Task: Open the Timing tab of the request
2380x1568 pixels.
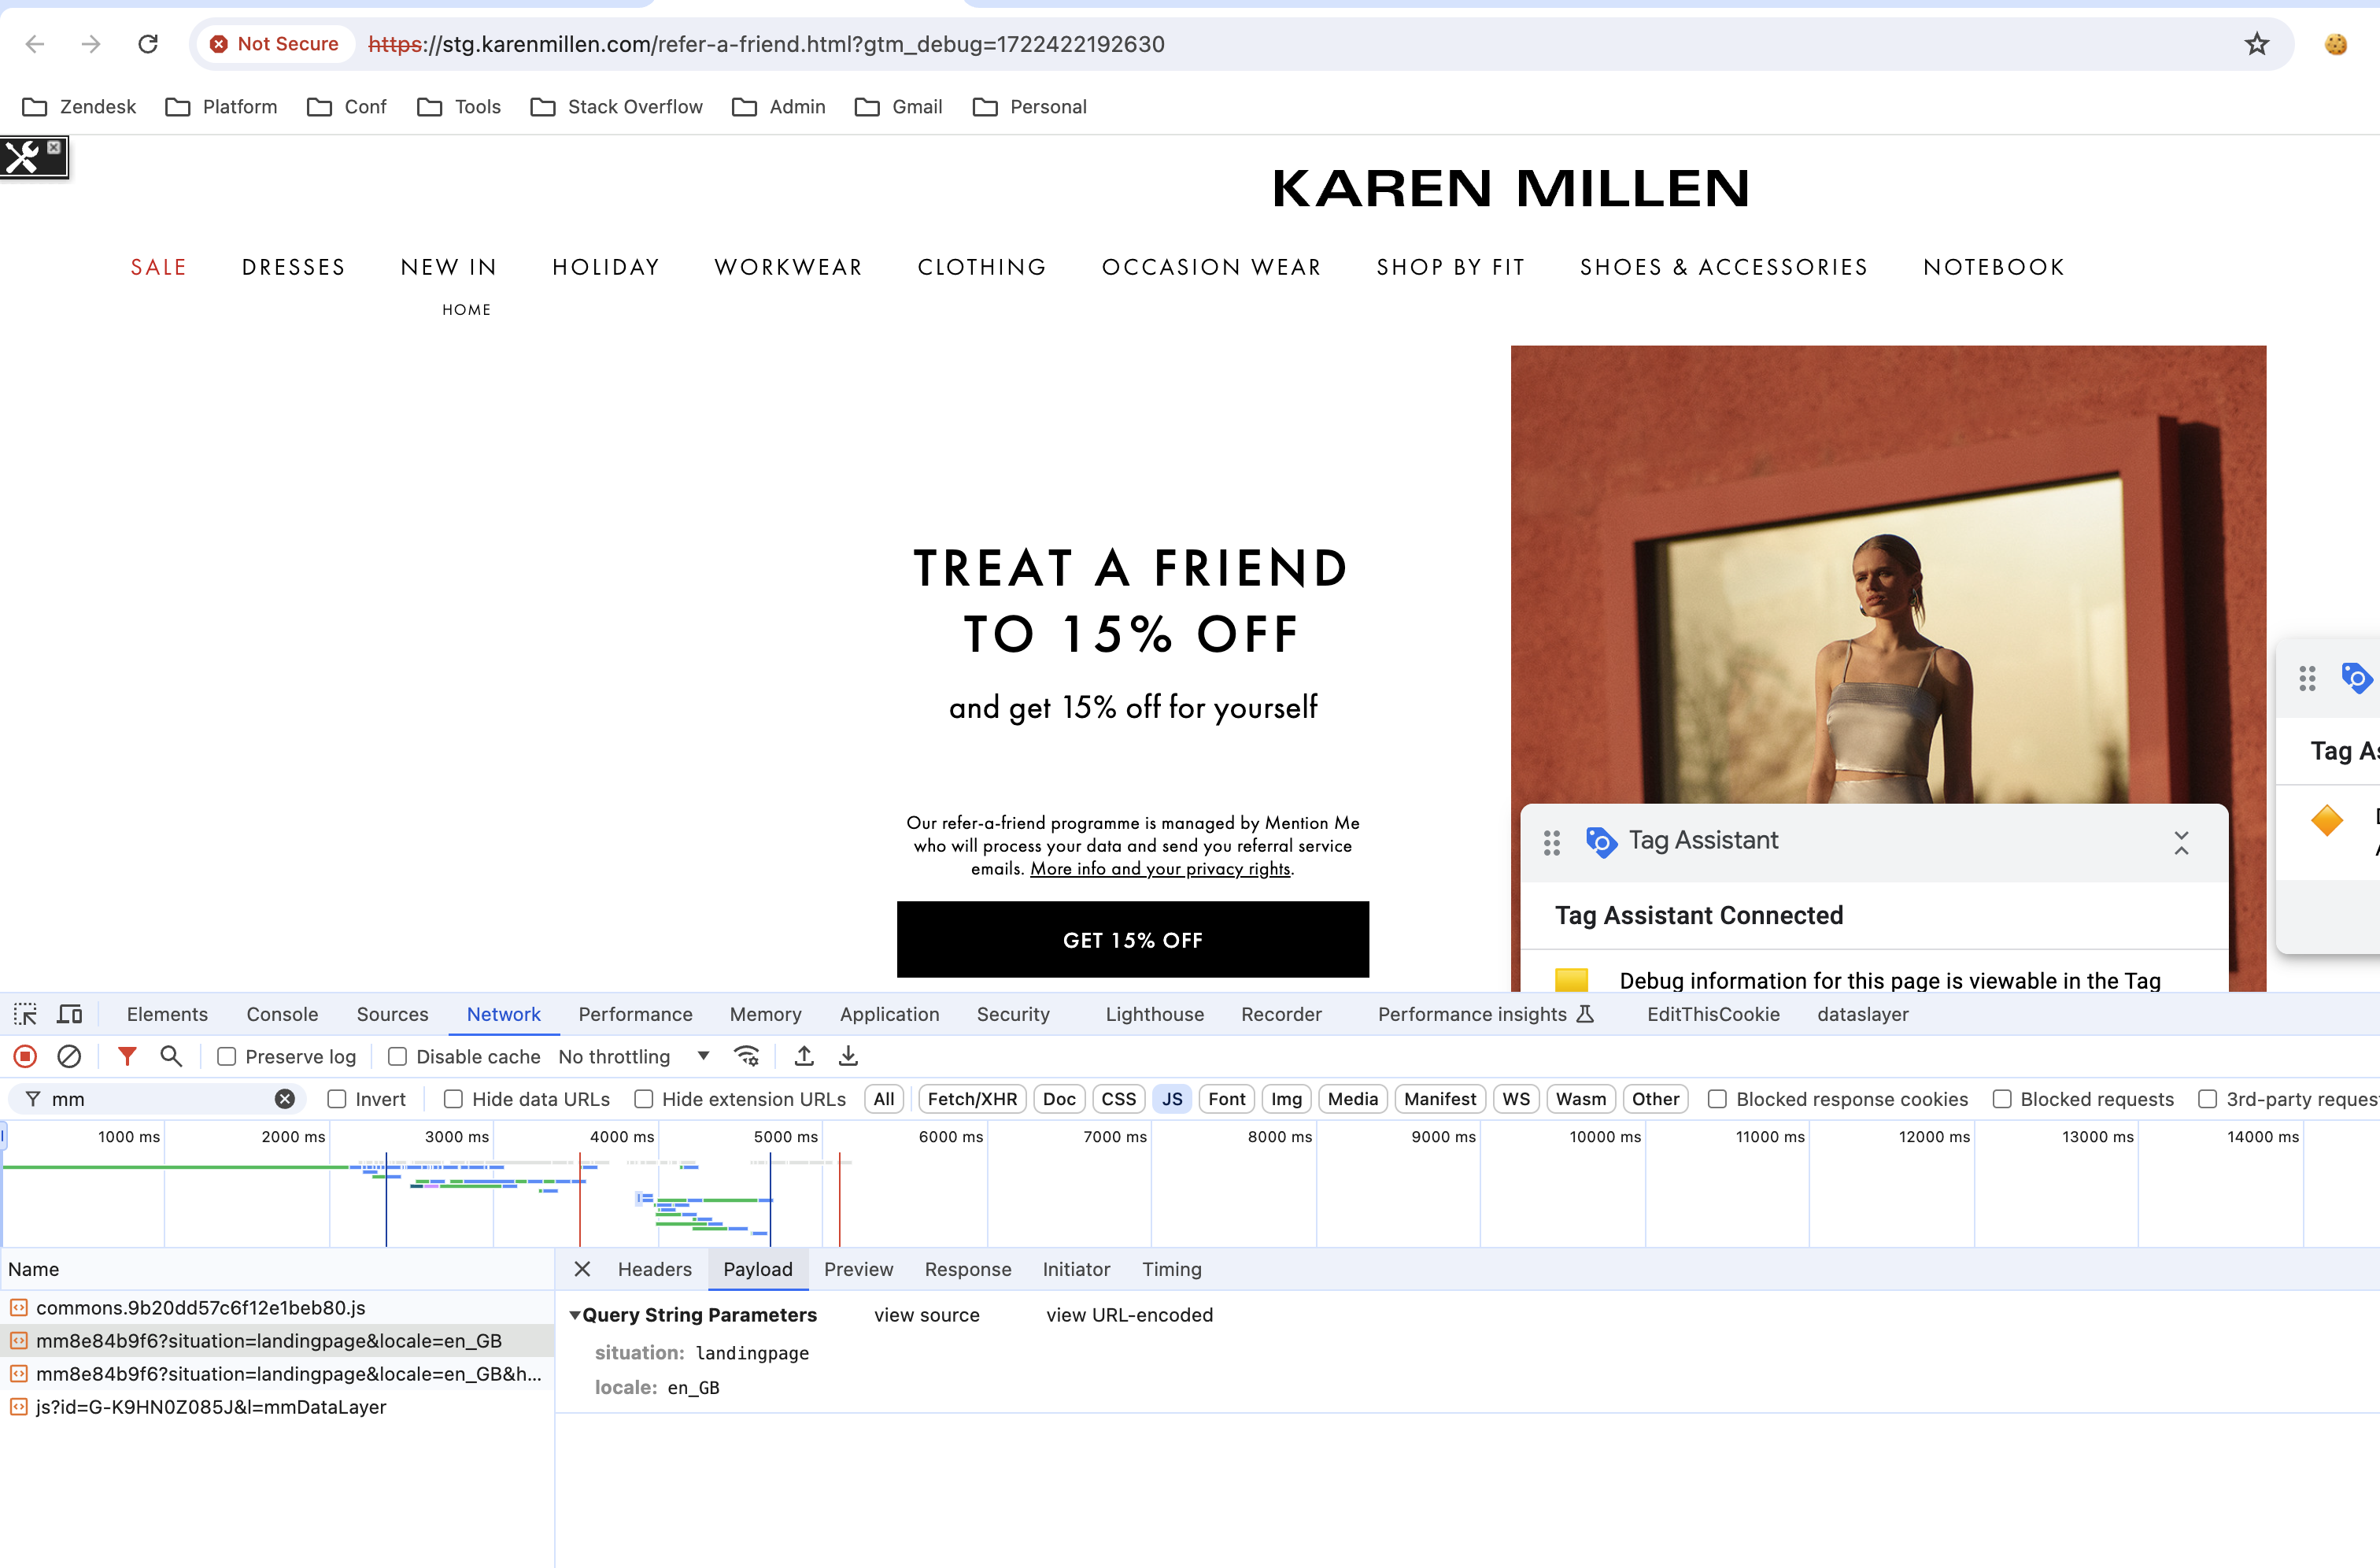Action: click(x=1171, y=1269)
